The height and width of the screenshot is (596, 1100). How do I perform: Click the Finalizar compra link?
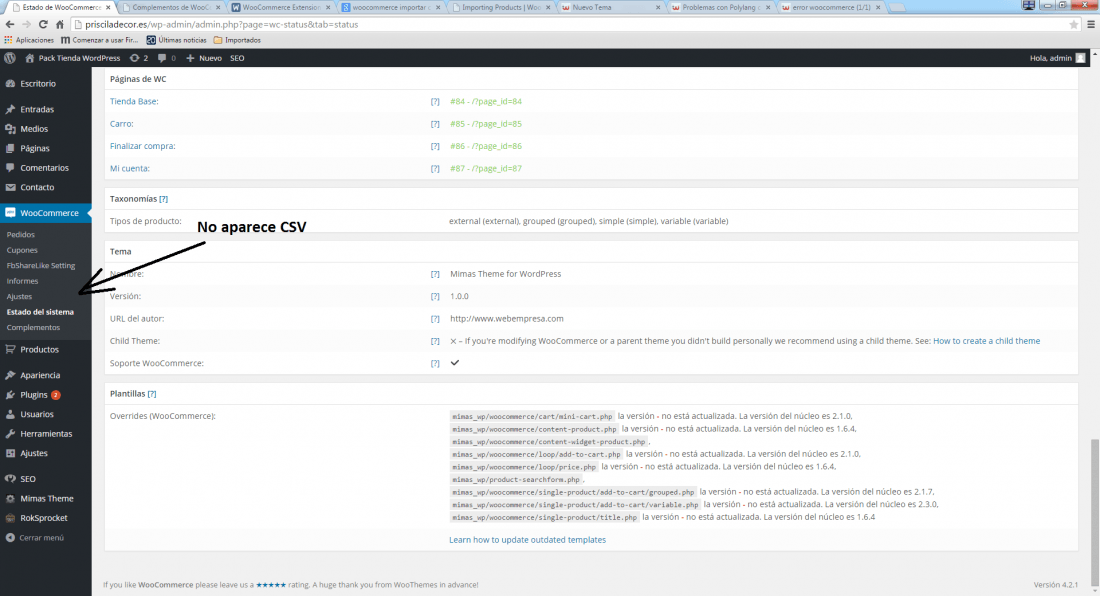tap(142, 147)
